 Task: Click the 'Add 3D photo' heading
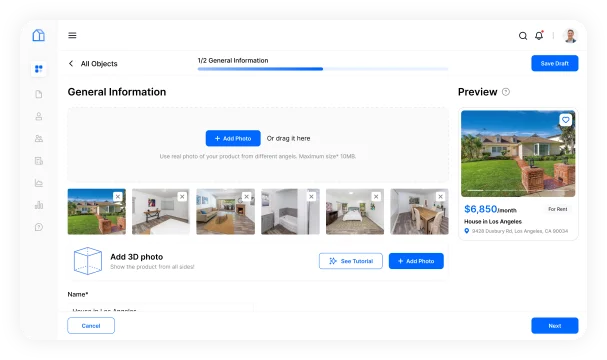tap(137, 257)
